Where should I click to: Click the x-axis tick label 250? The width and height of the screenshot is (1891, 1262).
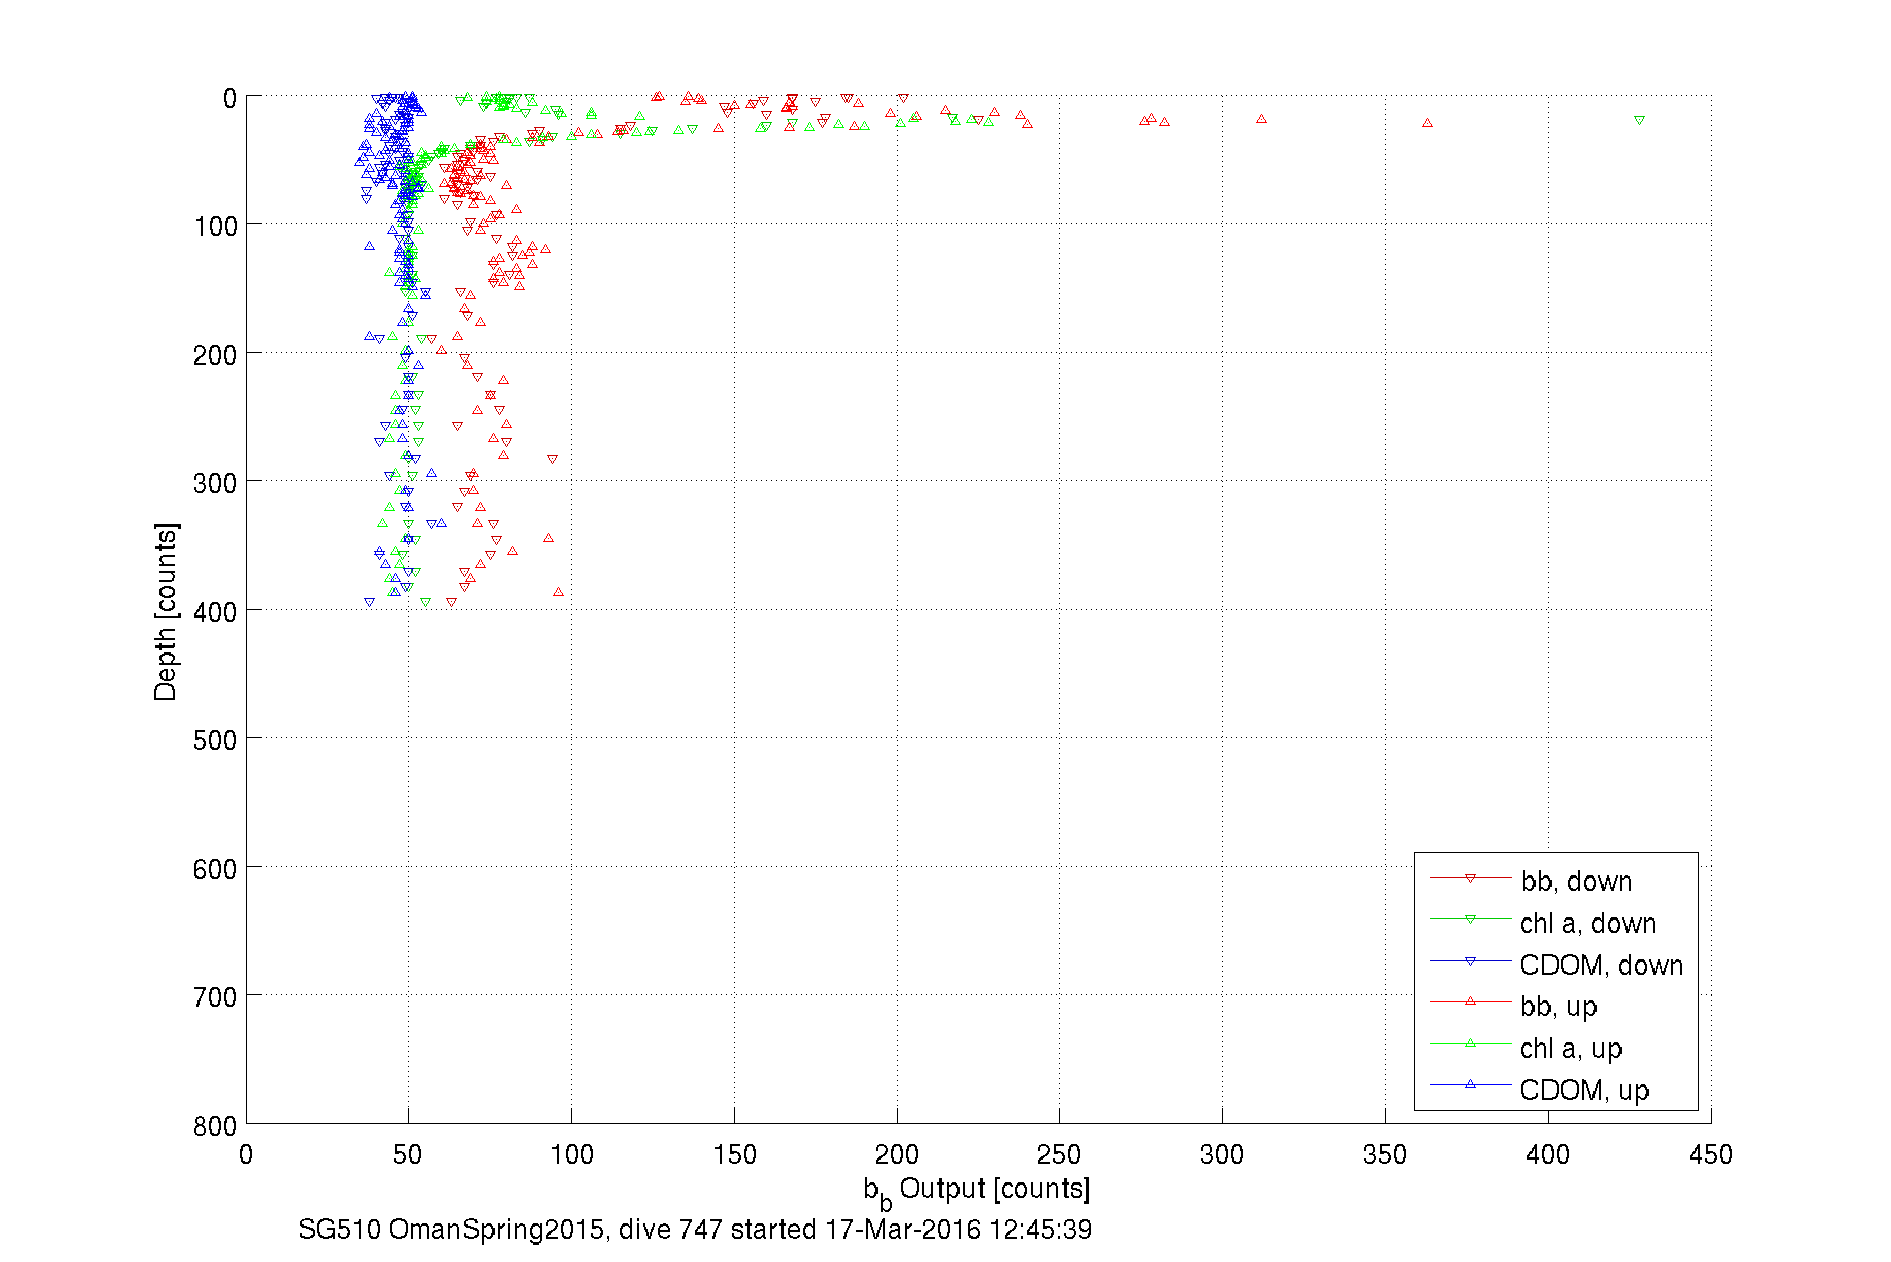pos(1059,1155)
